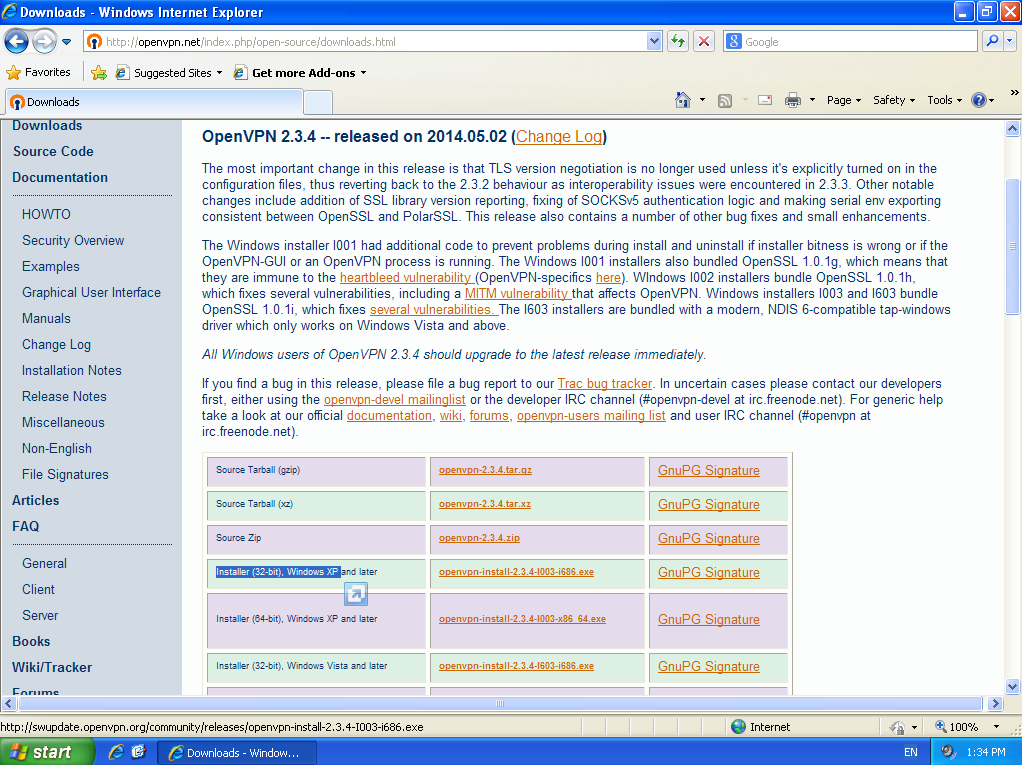The height and width of the screenshot is (765, 1022).
Task: Expand the toolbar overflow chevron
Action: pos(1014,93)
